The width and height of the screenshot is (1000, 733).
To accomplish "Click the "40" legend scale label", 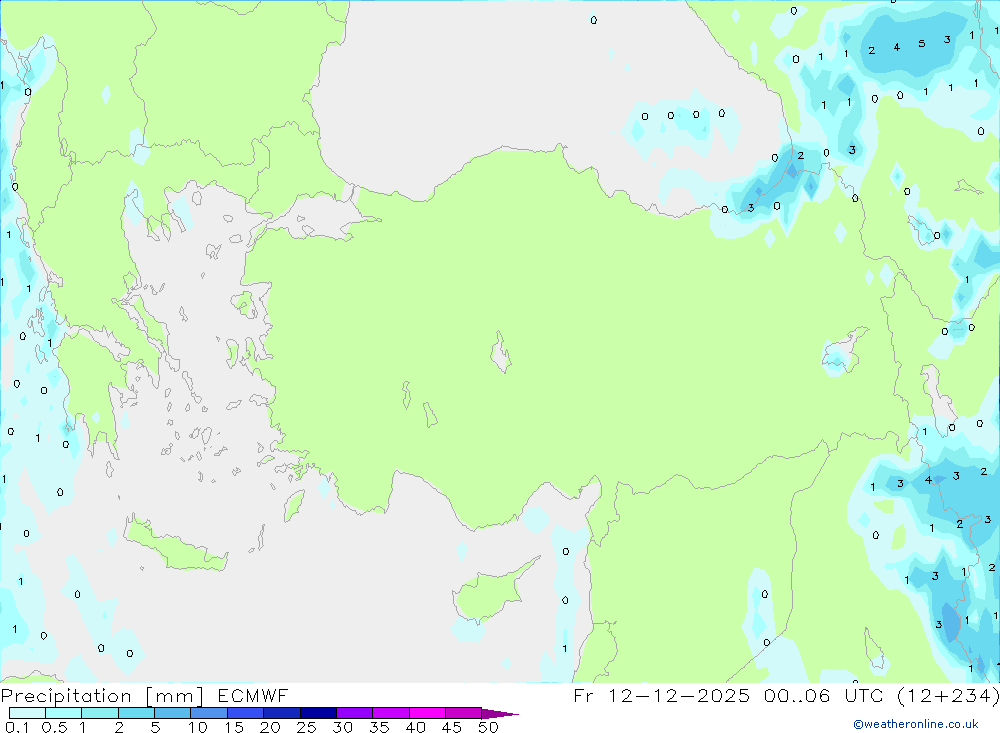I will click(x=416, y=727).
